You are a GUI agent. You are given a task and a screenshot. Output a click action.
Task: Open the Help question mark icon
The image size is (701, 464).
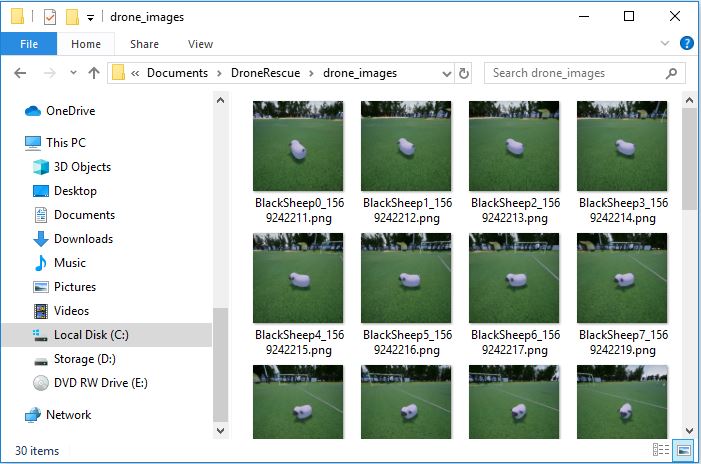[x=687, y=43]
